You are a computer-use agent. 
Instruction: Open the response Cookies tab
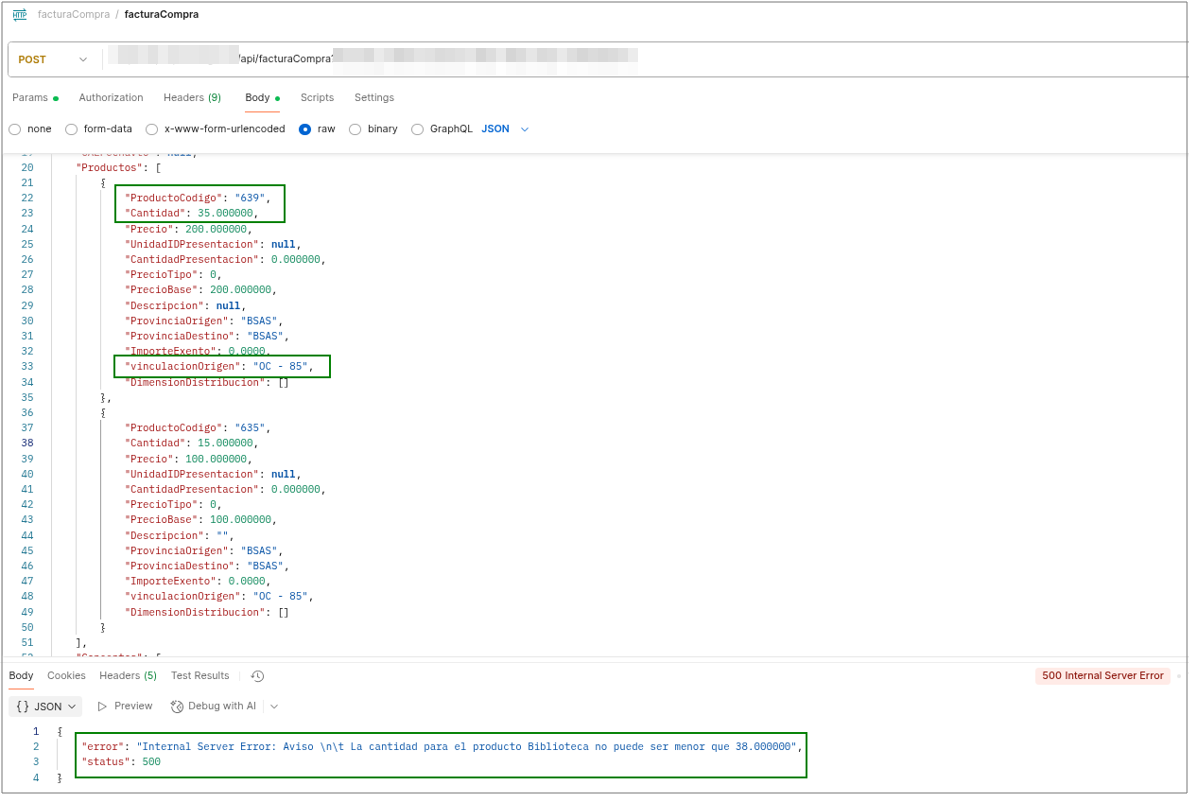[66, 676]
